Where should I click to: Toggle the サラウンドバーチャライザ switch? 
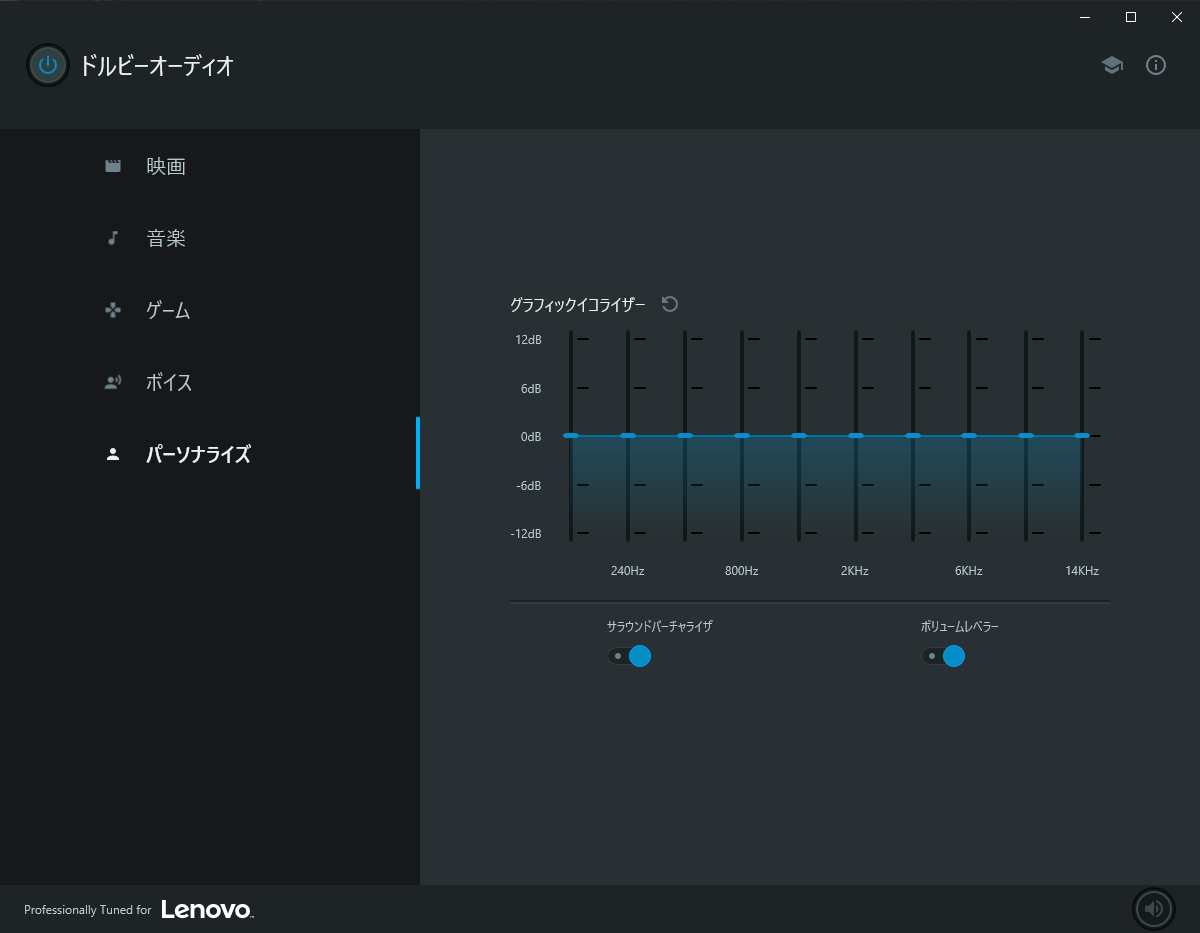pyautogui.click(x=629, y=656)
